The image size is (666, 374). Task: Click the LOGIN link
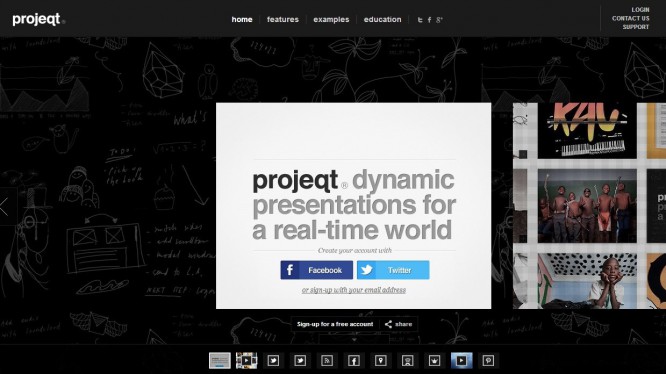pos(640,10)
